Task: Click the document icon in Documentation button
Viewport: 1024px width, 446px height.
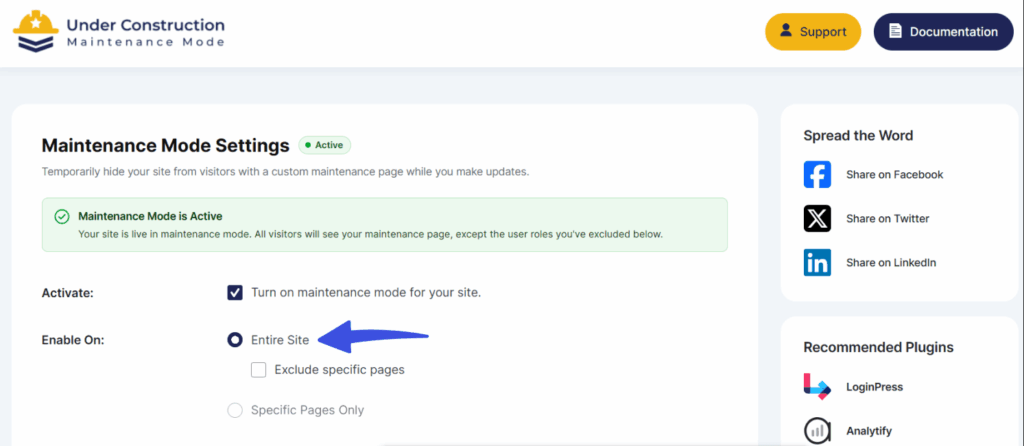Action: click(x=895, y=31)
